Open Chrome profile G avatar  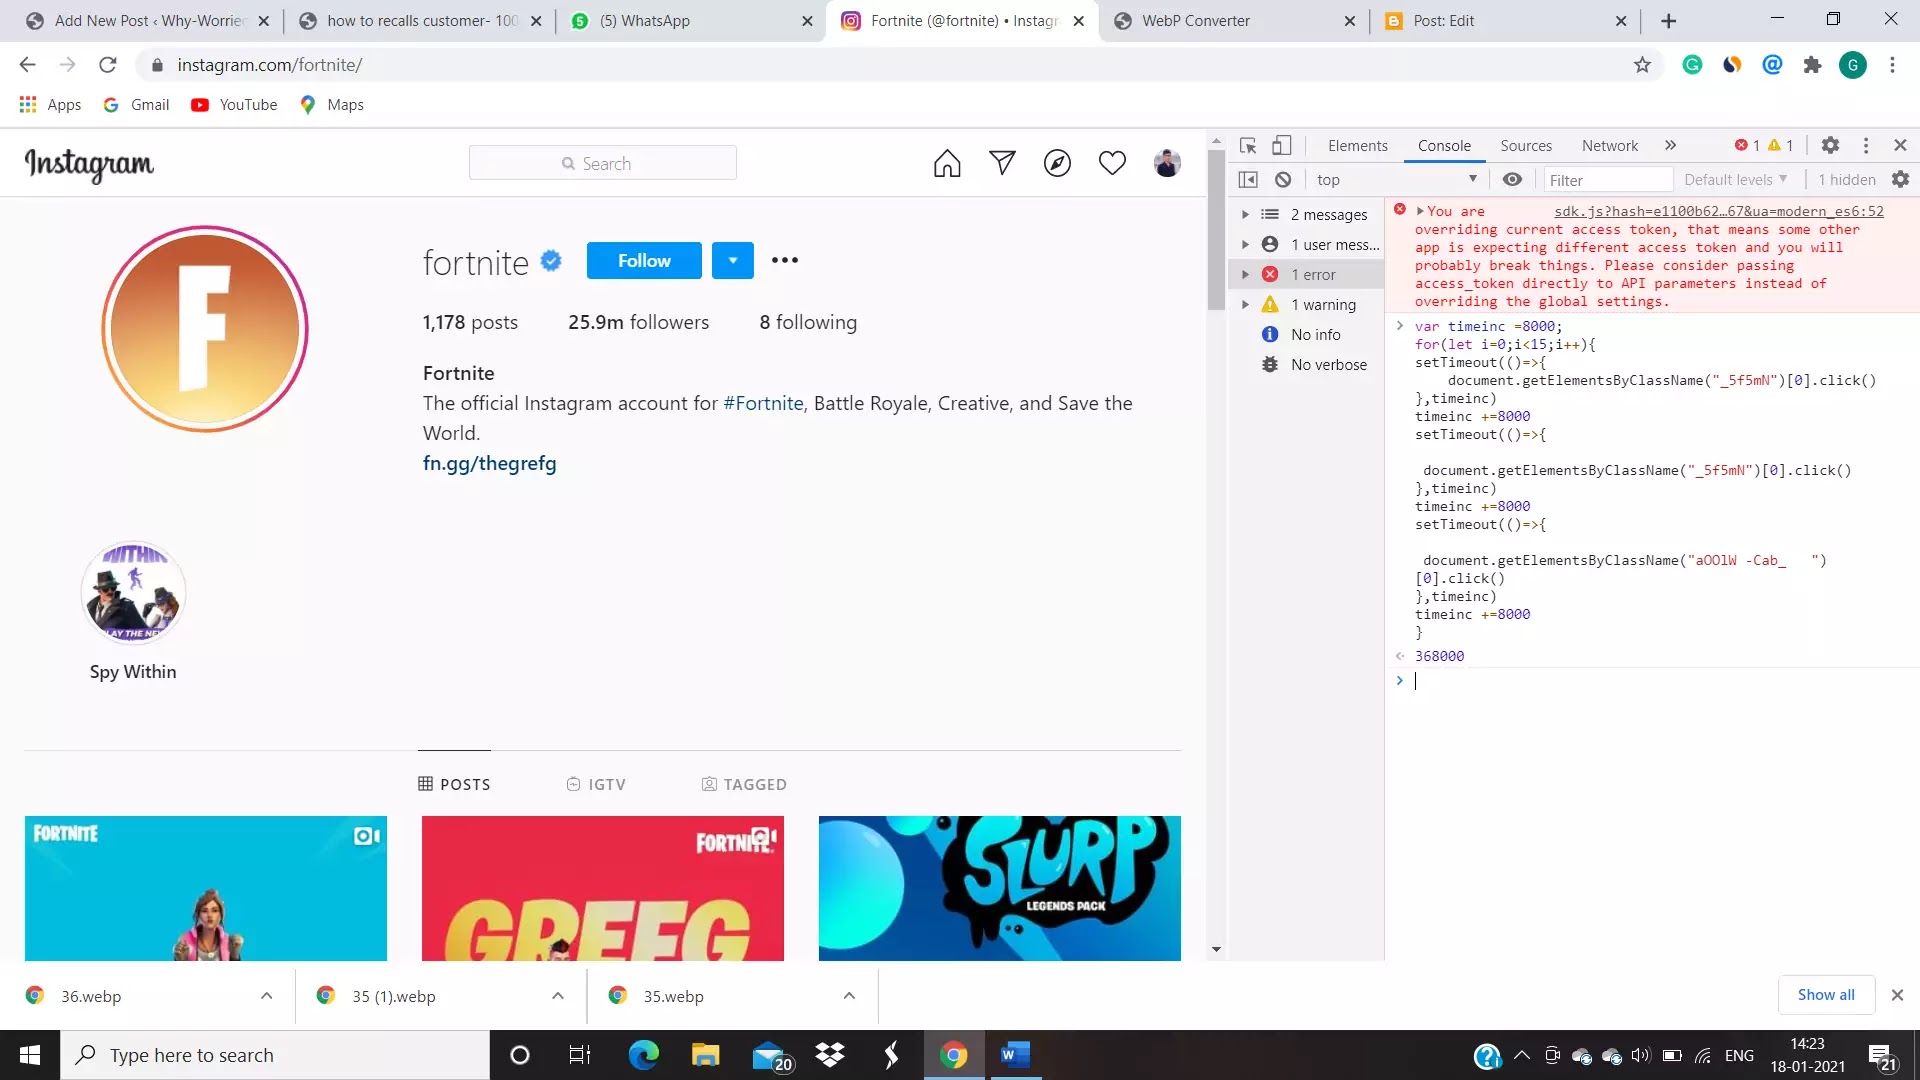click(x=1853, y=65)
